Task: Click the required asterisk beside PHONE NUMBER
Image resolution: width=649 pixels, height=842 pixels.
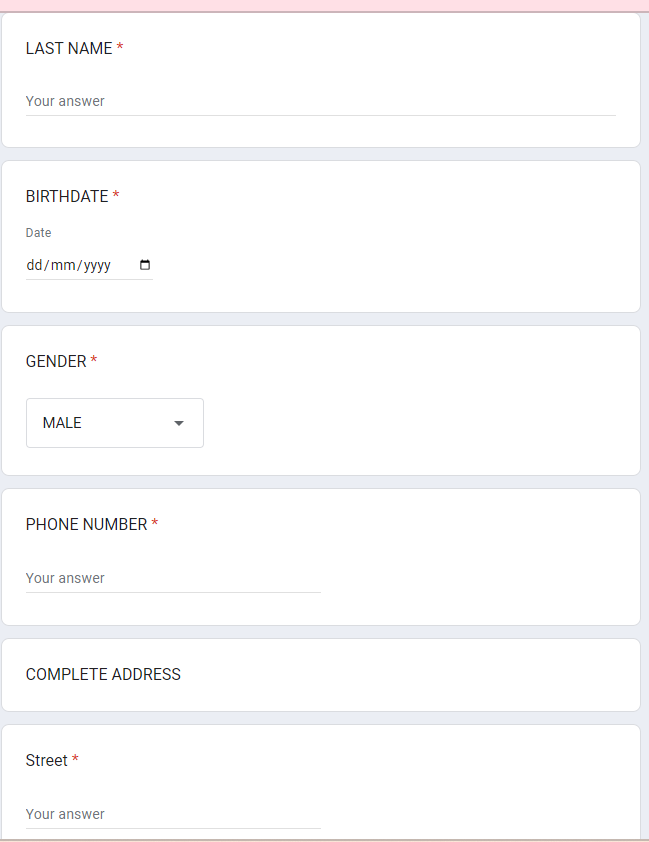Action: pos(155,524)
